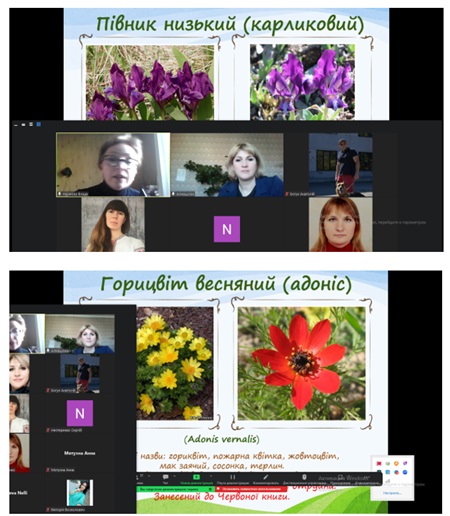Click the purple N avatar in top window
This screenshot has height=516, width=450.
click(227, 229)
